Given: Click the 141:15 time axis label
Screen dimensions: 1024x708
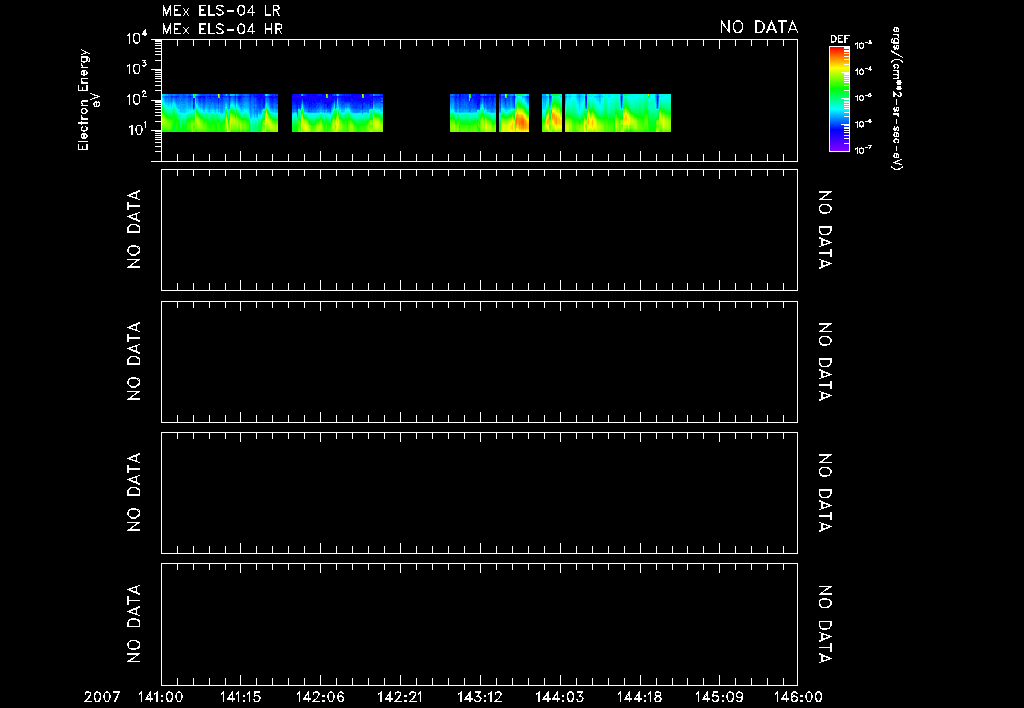Looking at the screenshot, I should tap(240, 697).
